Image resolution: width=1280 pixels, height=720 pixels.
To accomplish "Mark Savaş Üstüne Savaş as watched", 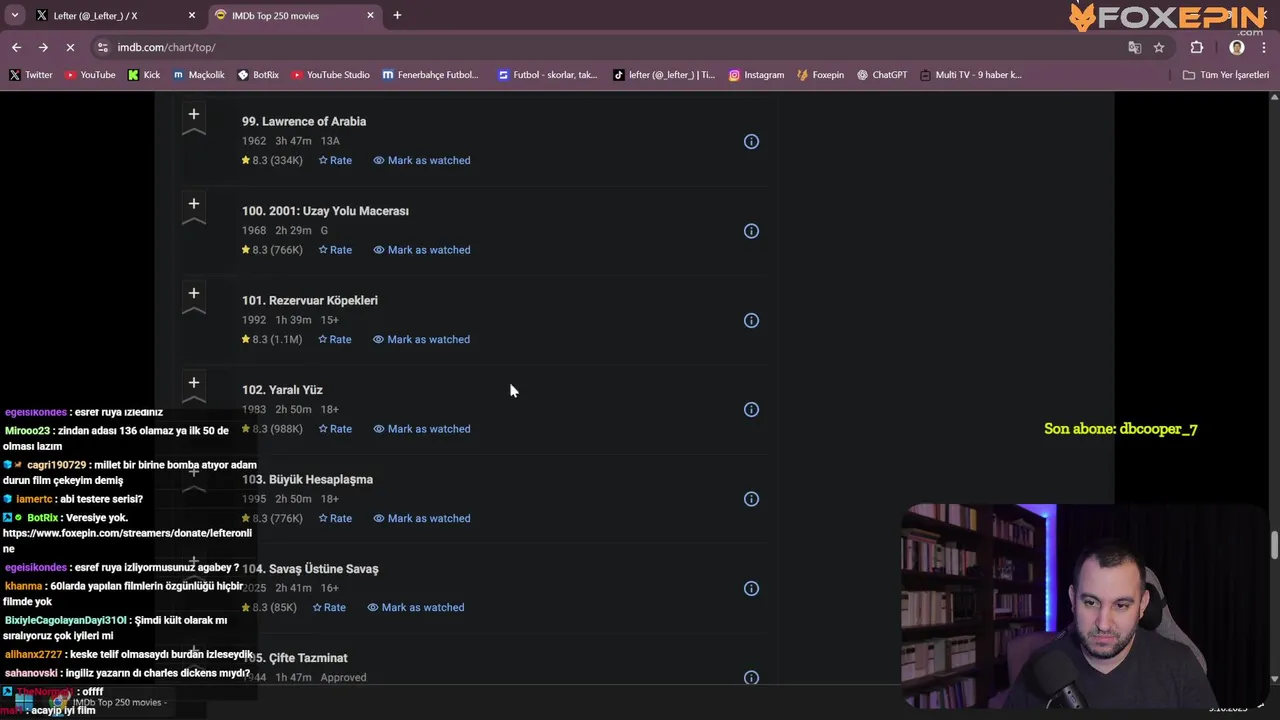I will pyautogui.click(x=416, y=607).
